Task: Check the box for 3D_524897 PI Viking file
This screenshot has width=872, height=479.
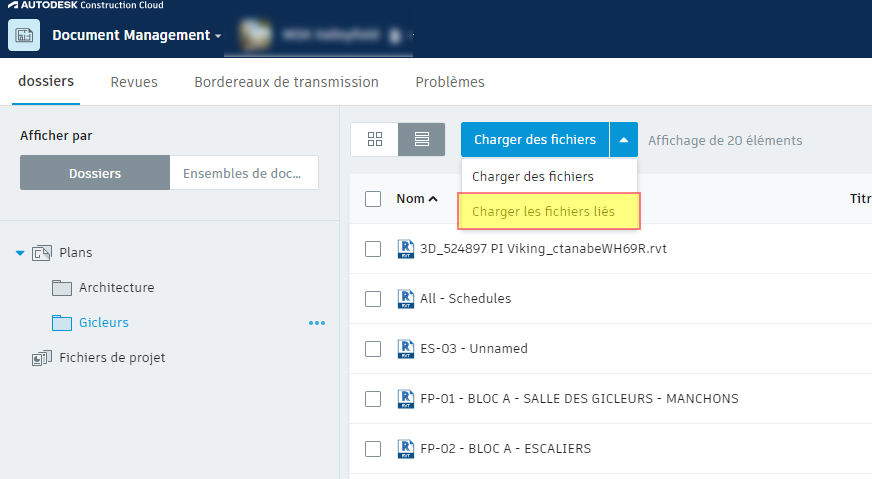Action: pos(373,249)
